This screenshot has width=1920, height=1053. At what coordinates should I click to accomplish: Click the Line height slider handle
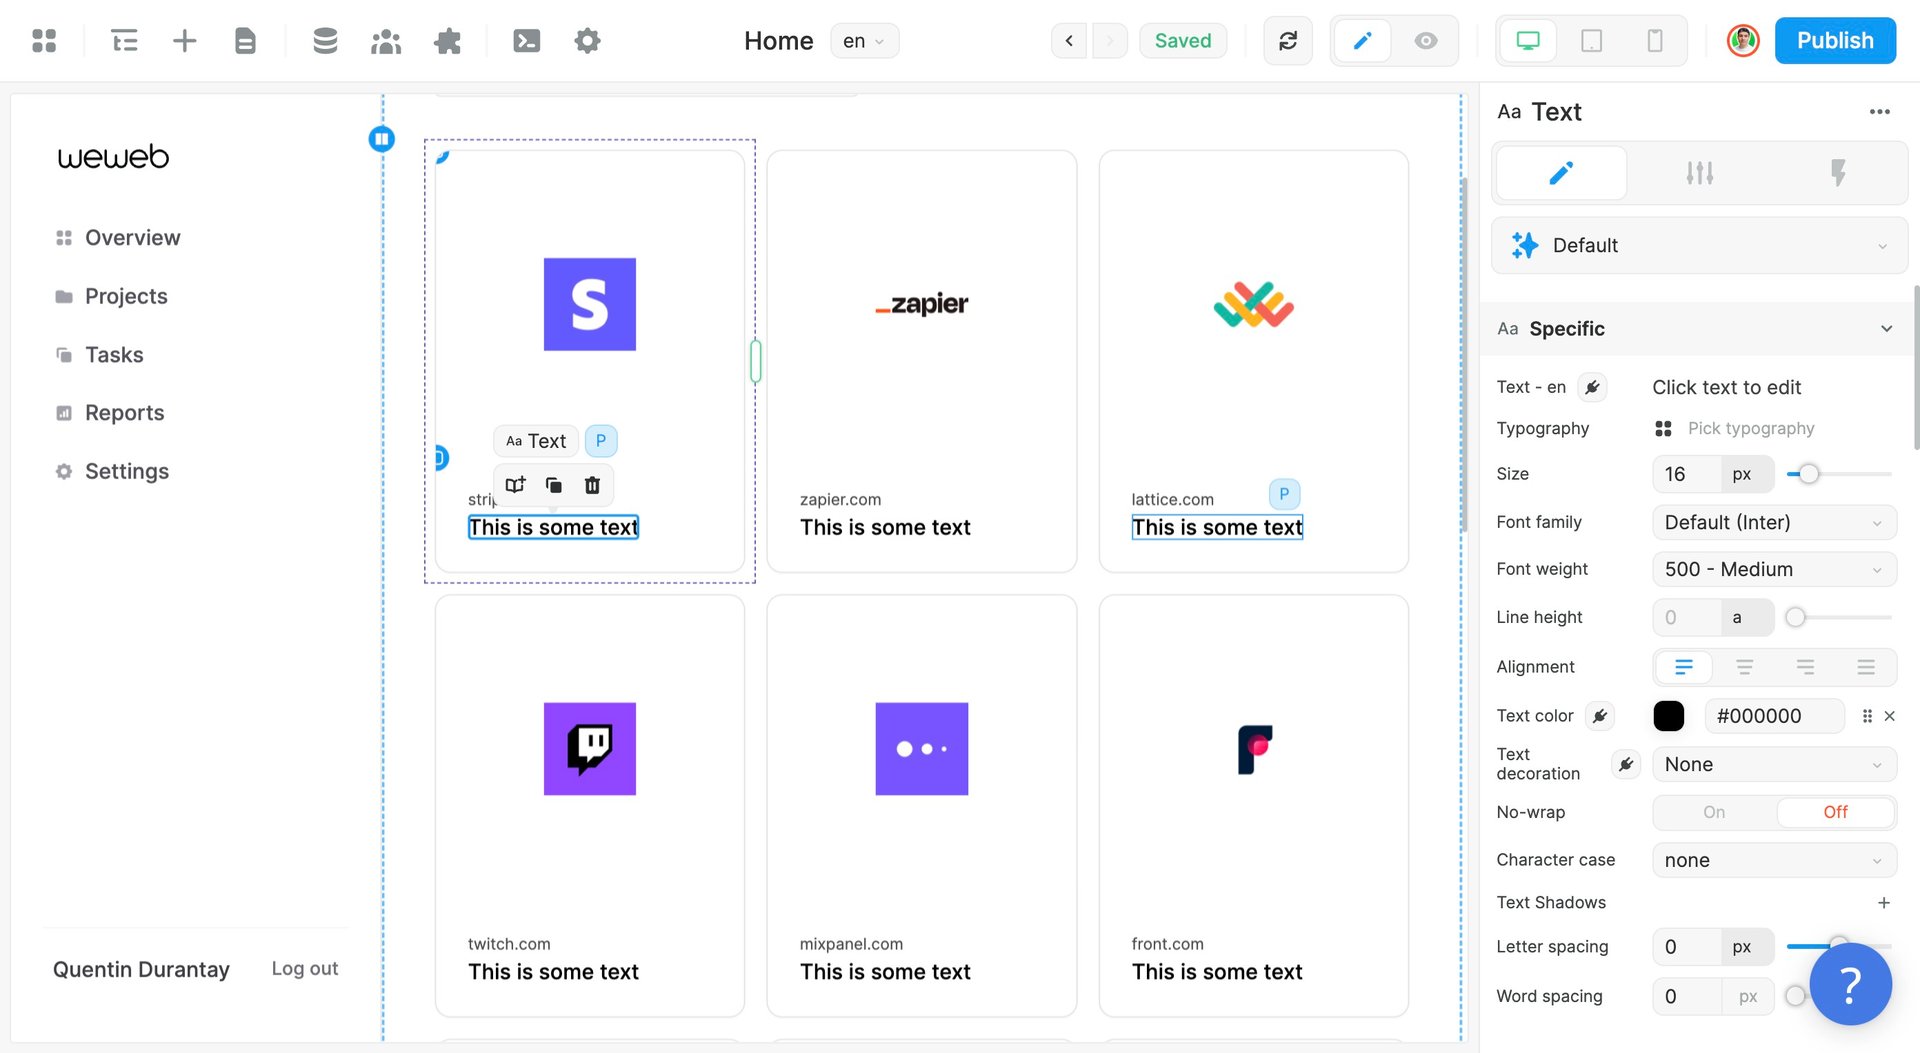[1796, 618]
